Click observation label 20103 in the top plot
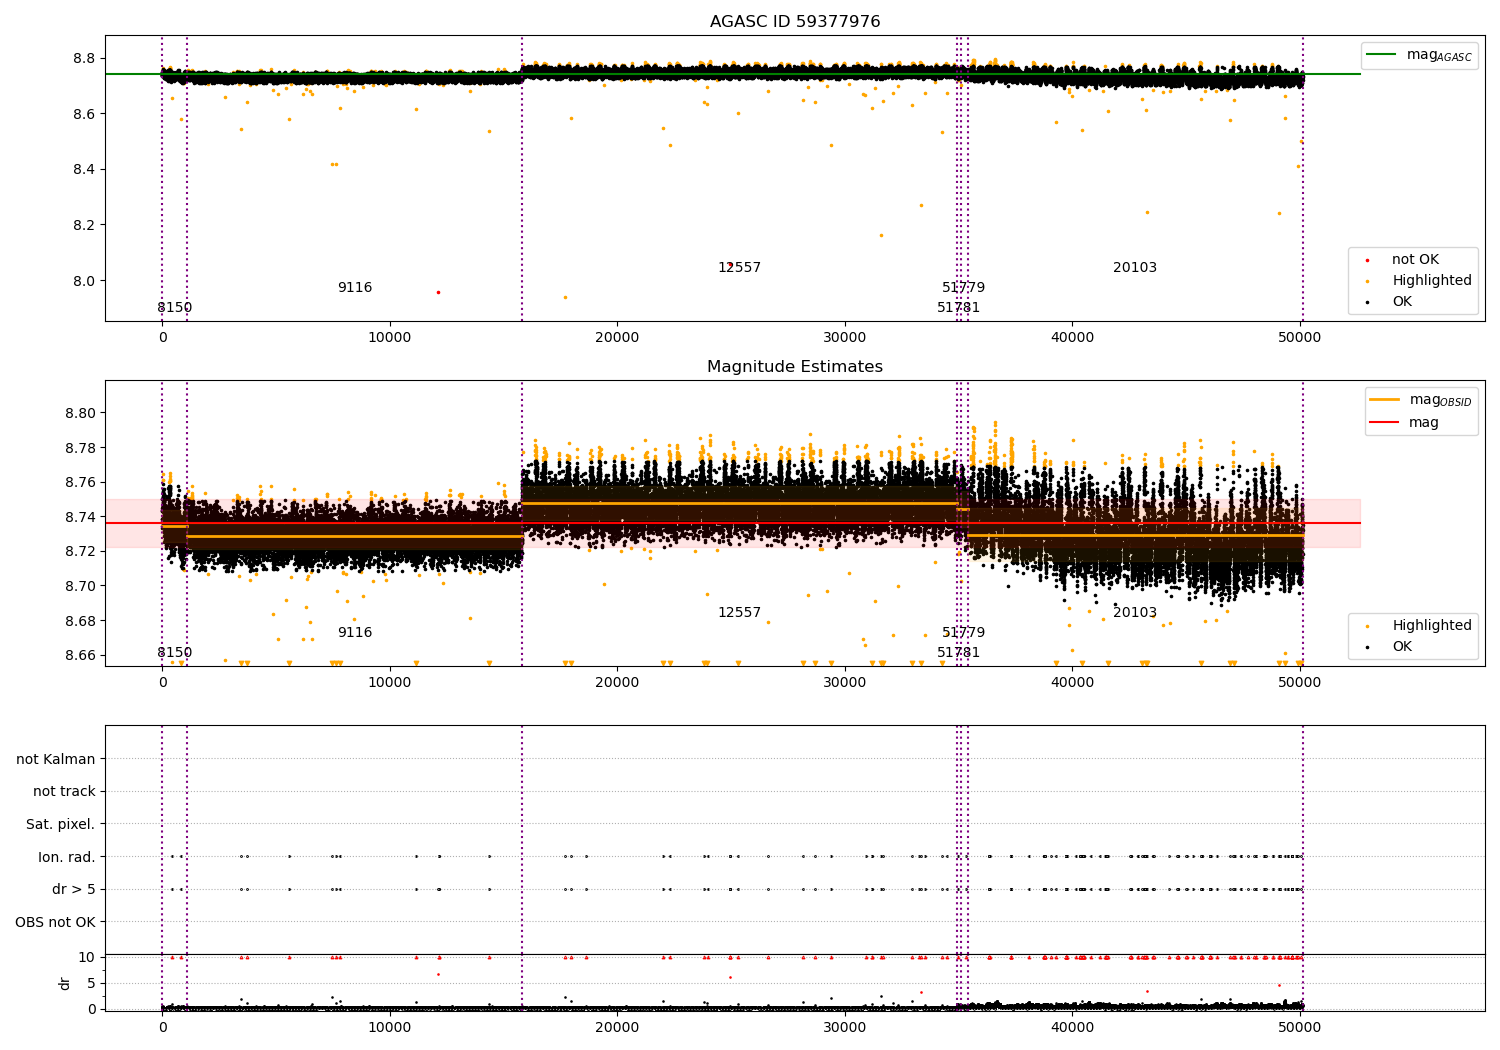The width and height of the screenshot is (1500, 1050). [1135, 268]
